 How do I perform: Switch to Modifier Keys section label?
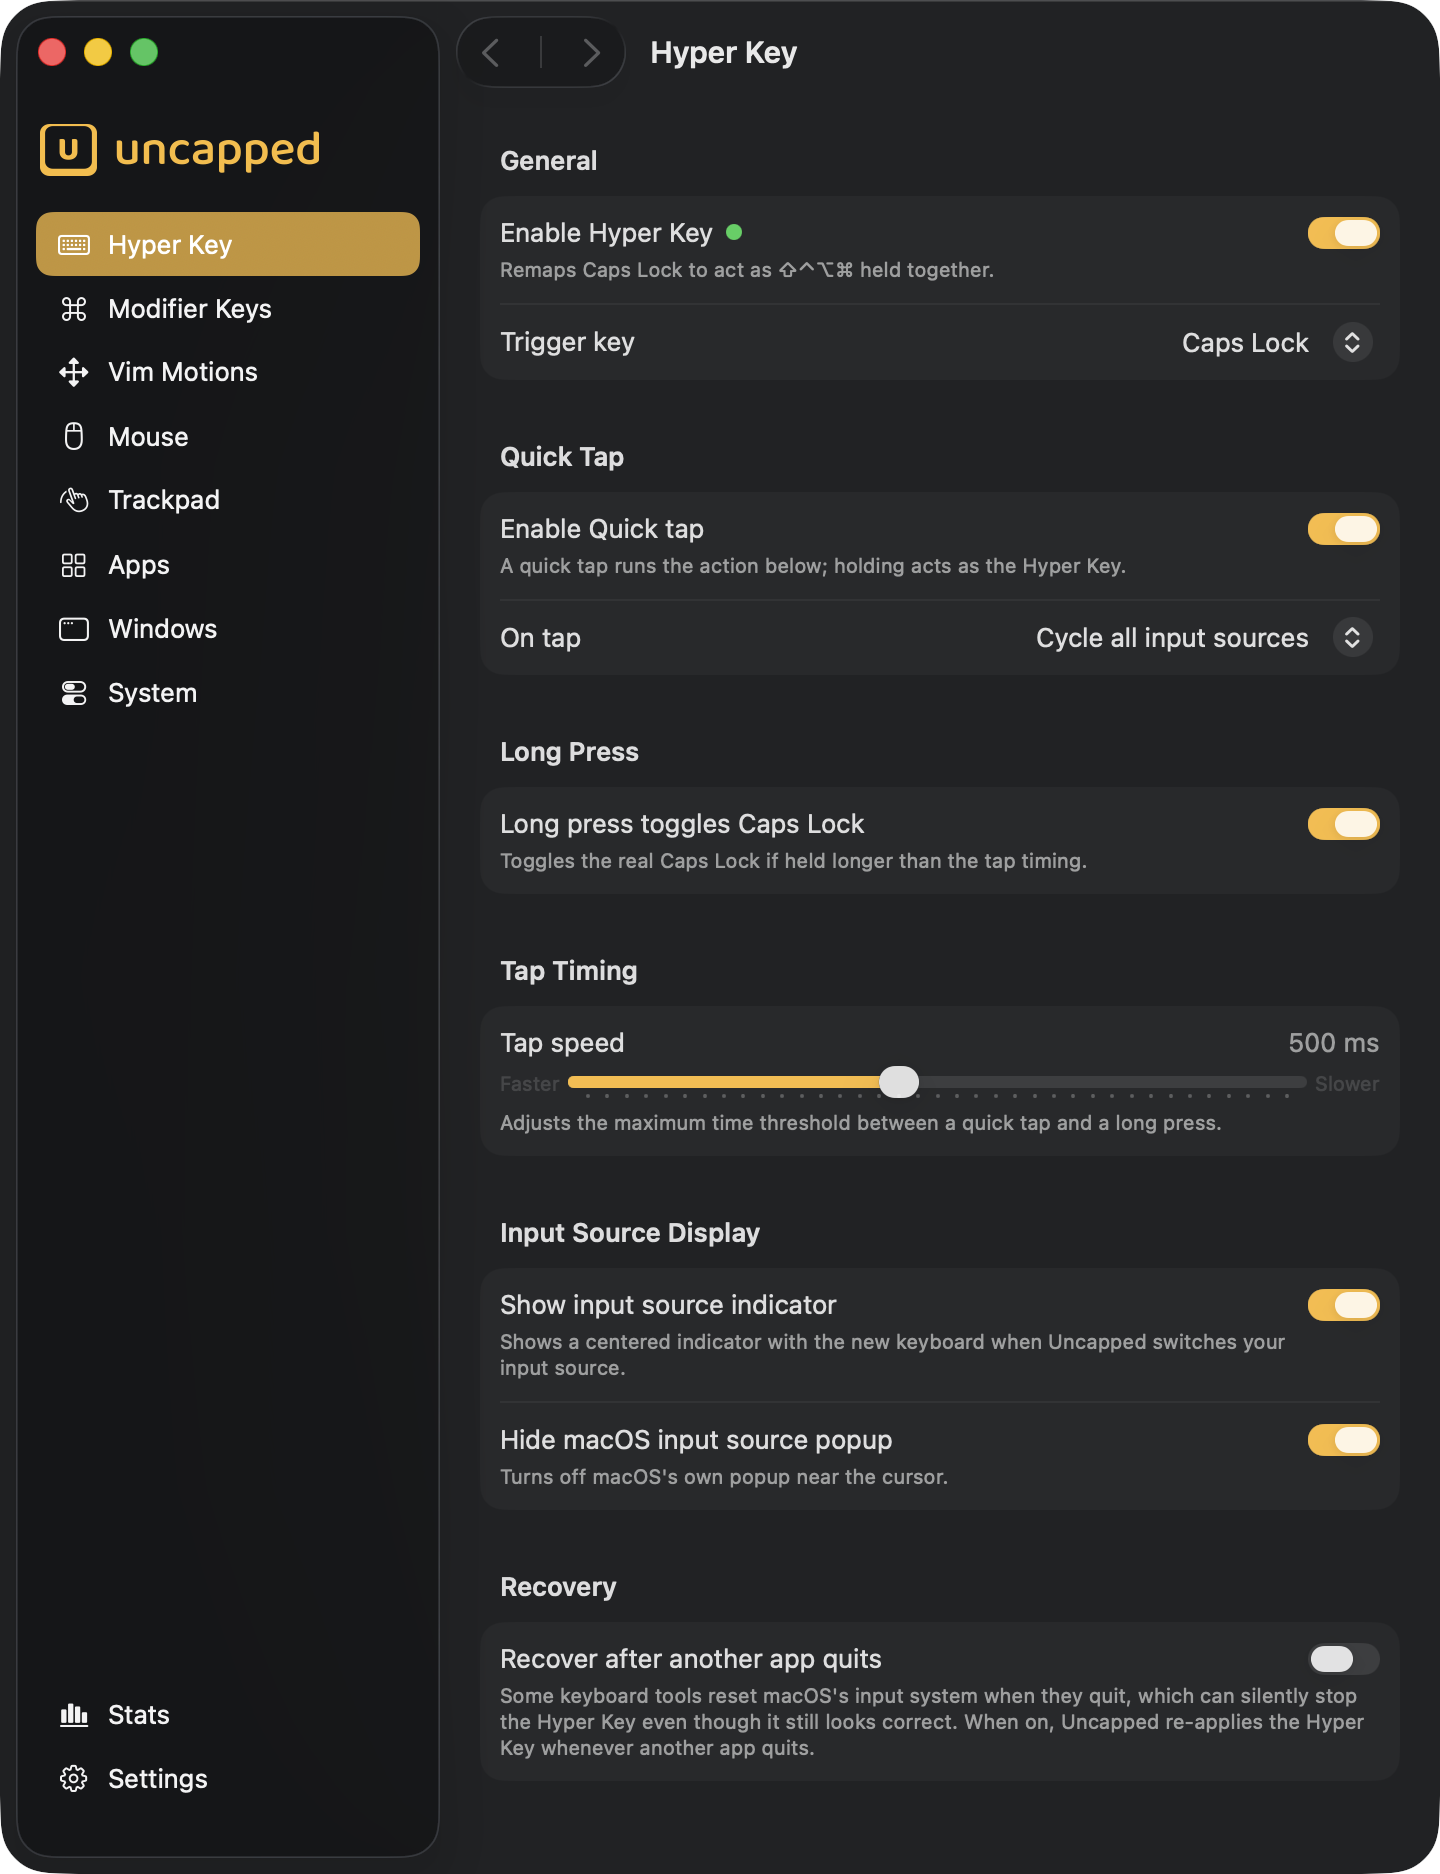click(x=190, y=309)
